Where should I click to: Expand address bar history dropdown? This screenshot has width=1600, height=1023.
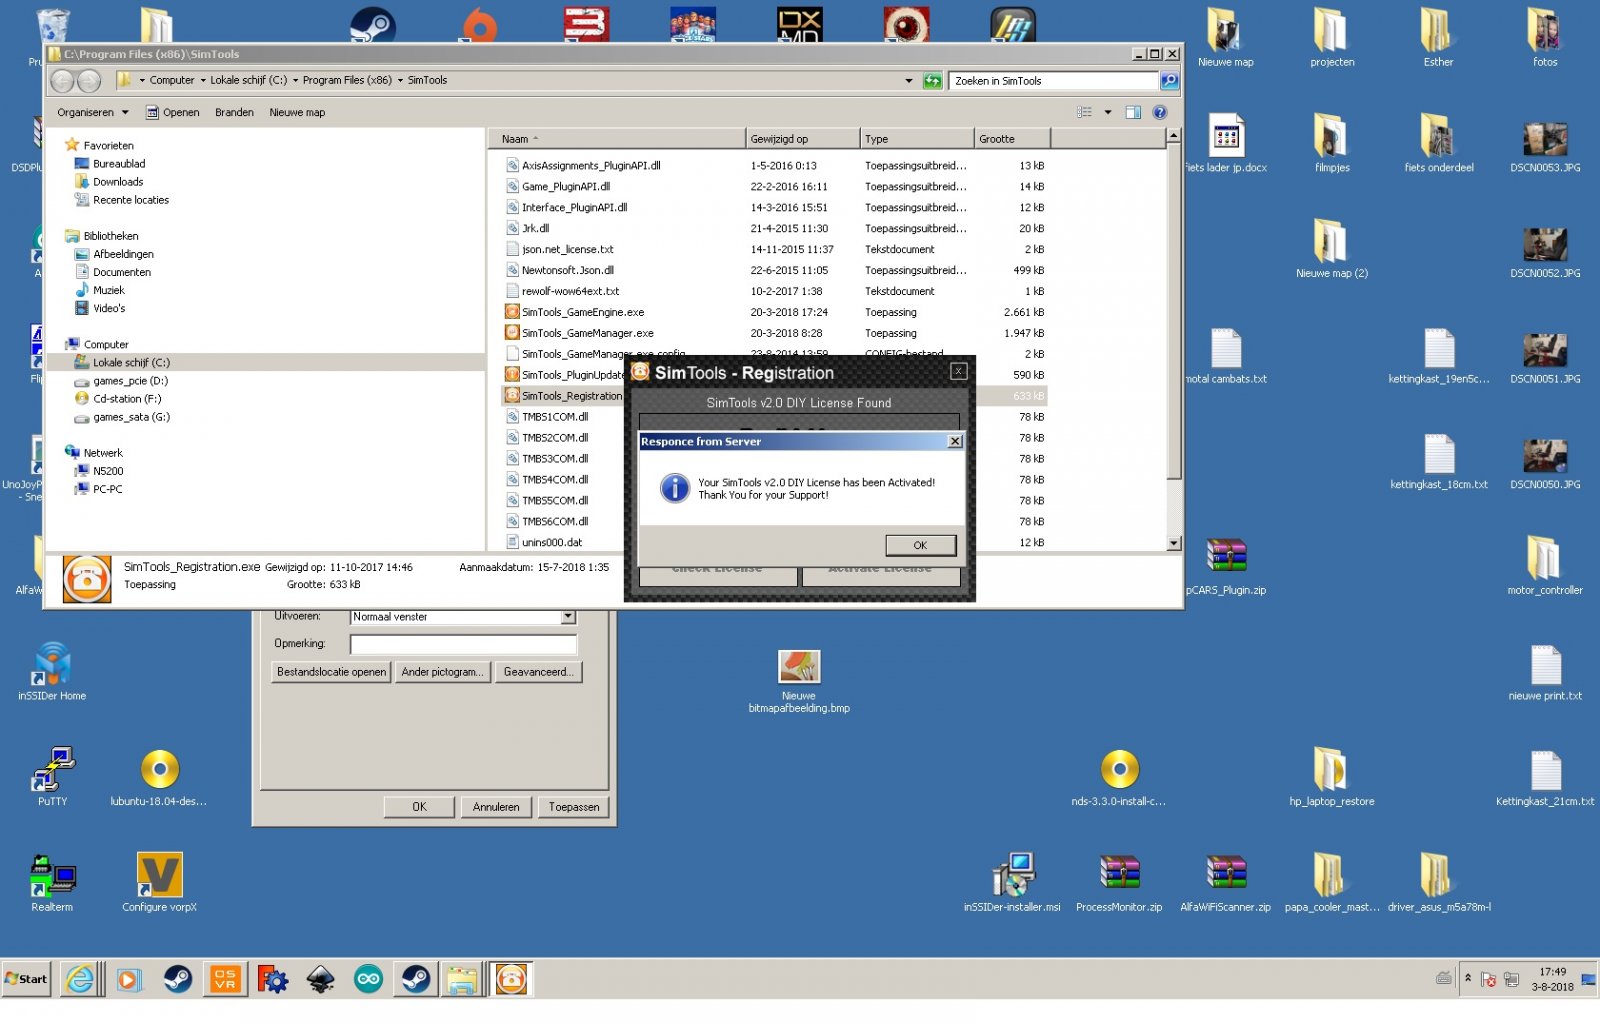(908, 81)
